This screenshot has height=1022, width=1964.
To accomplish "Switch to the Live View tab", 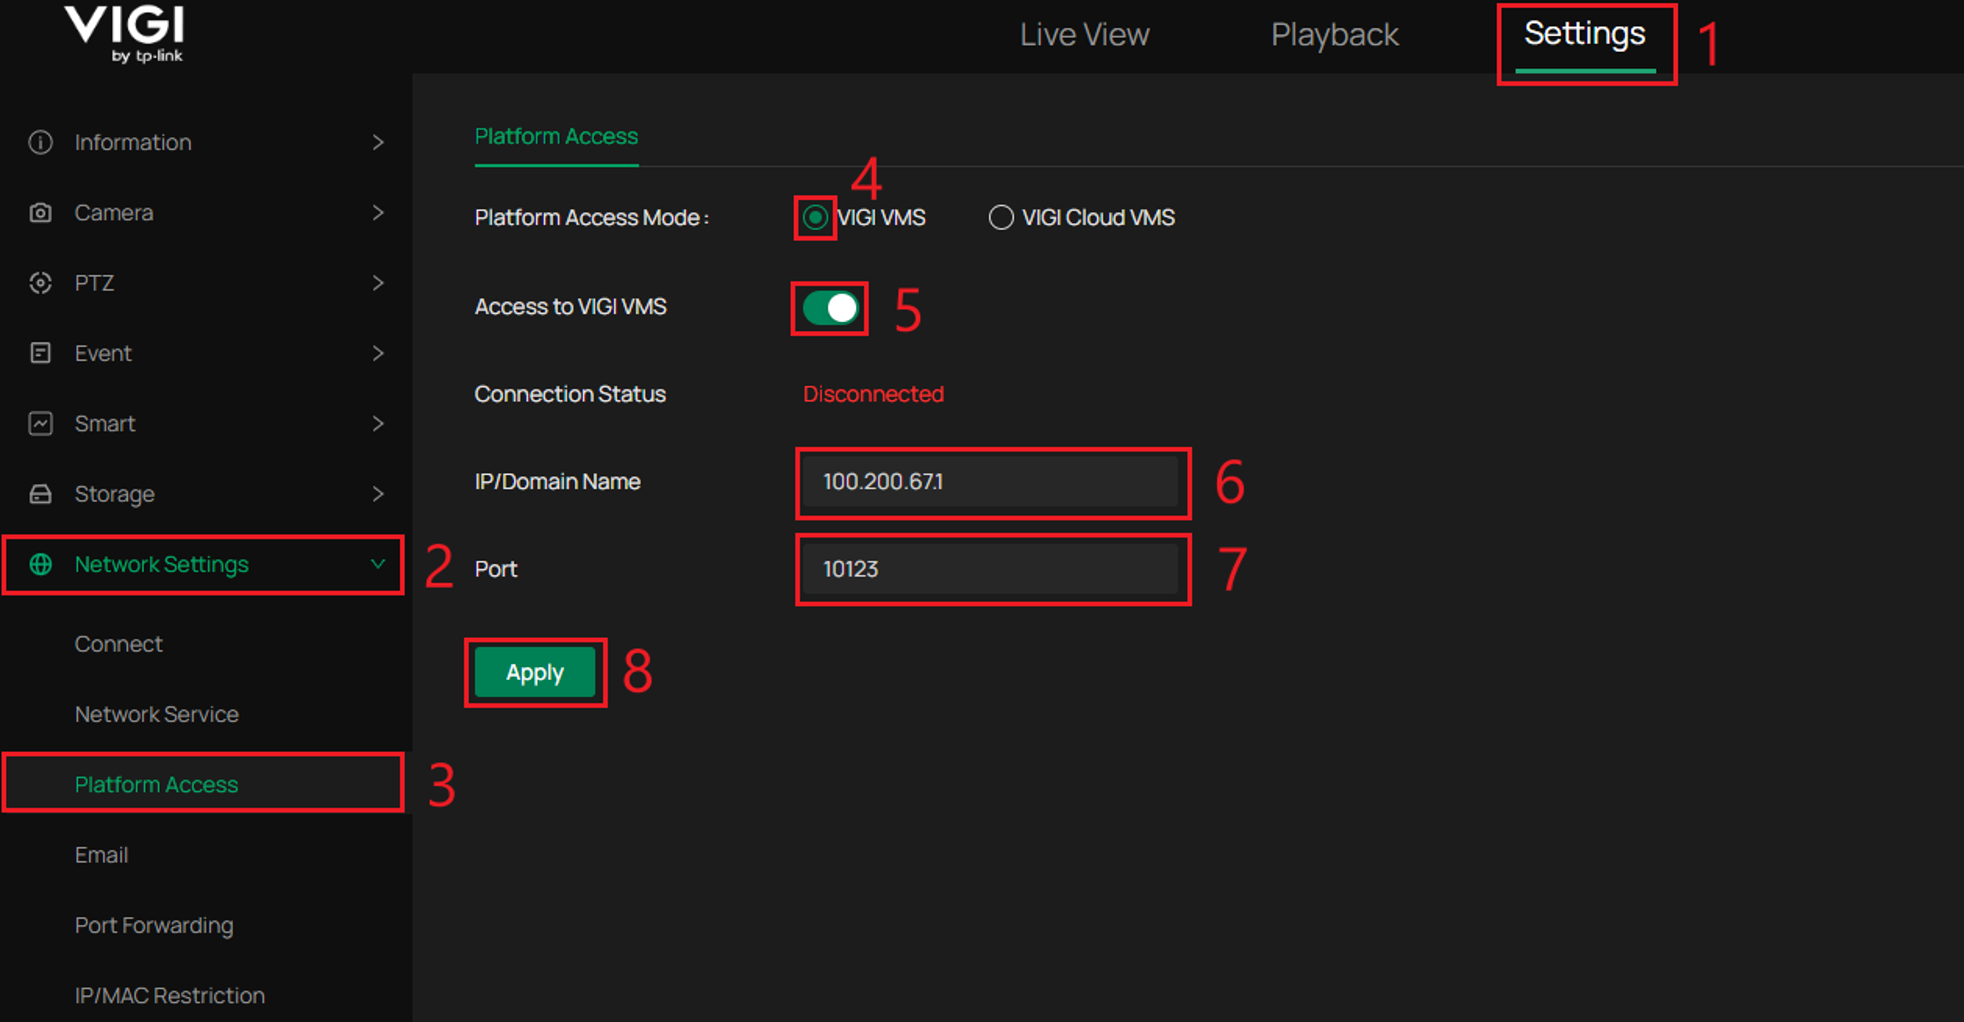I will point(1084,35).
